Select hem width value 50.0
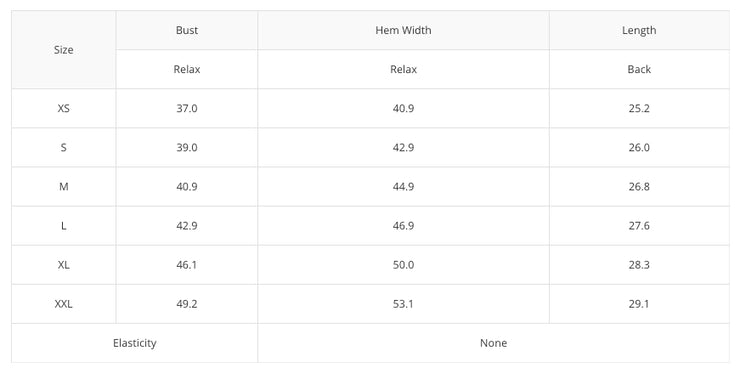Screen dimensions: 740x379 tap(404, 265)
